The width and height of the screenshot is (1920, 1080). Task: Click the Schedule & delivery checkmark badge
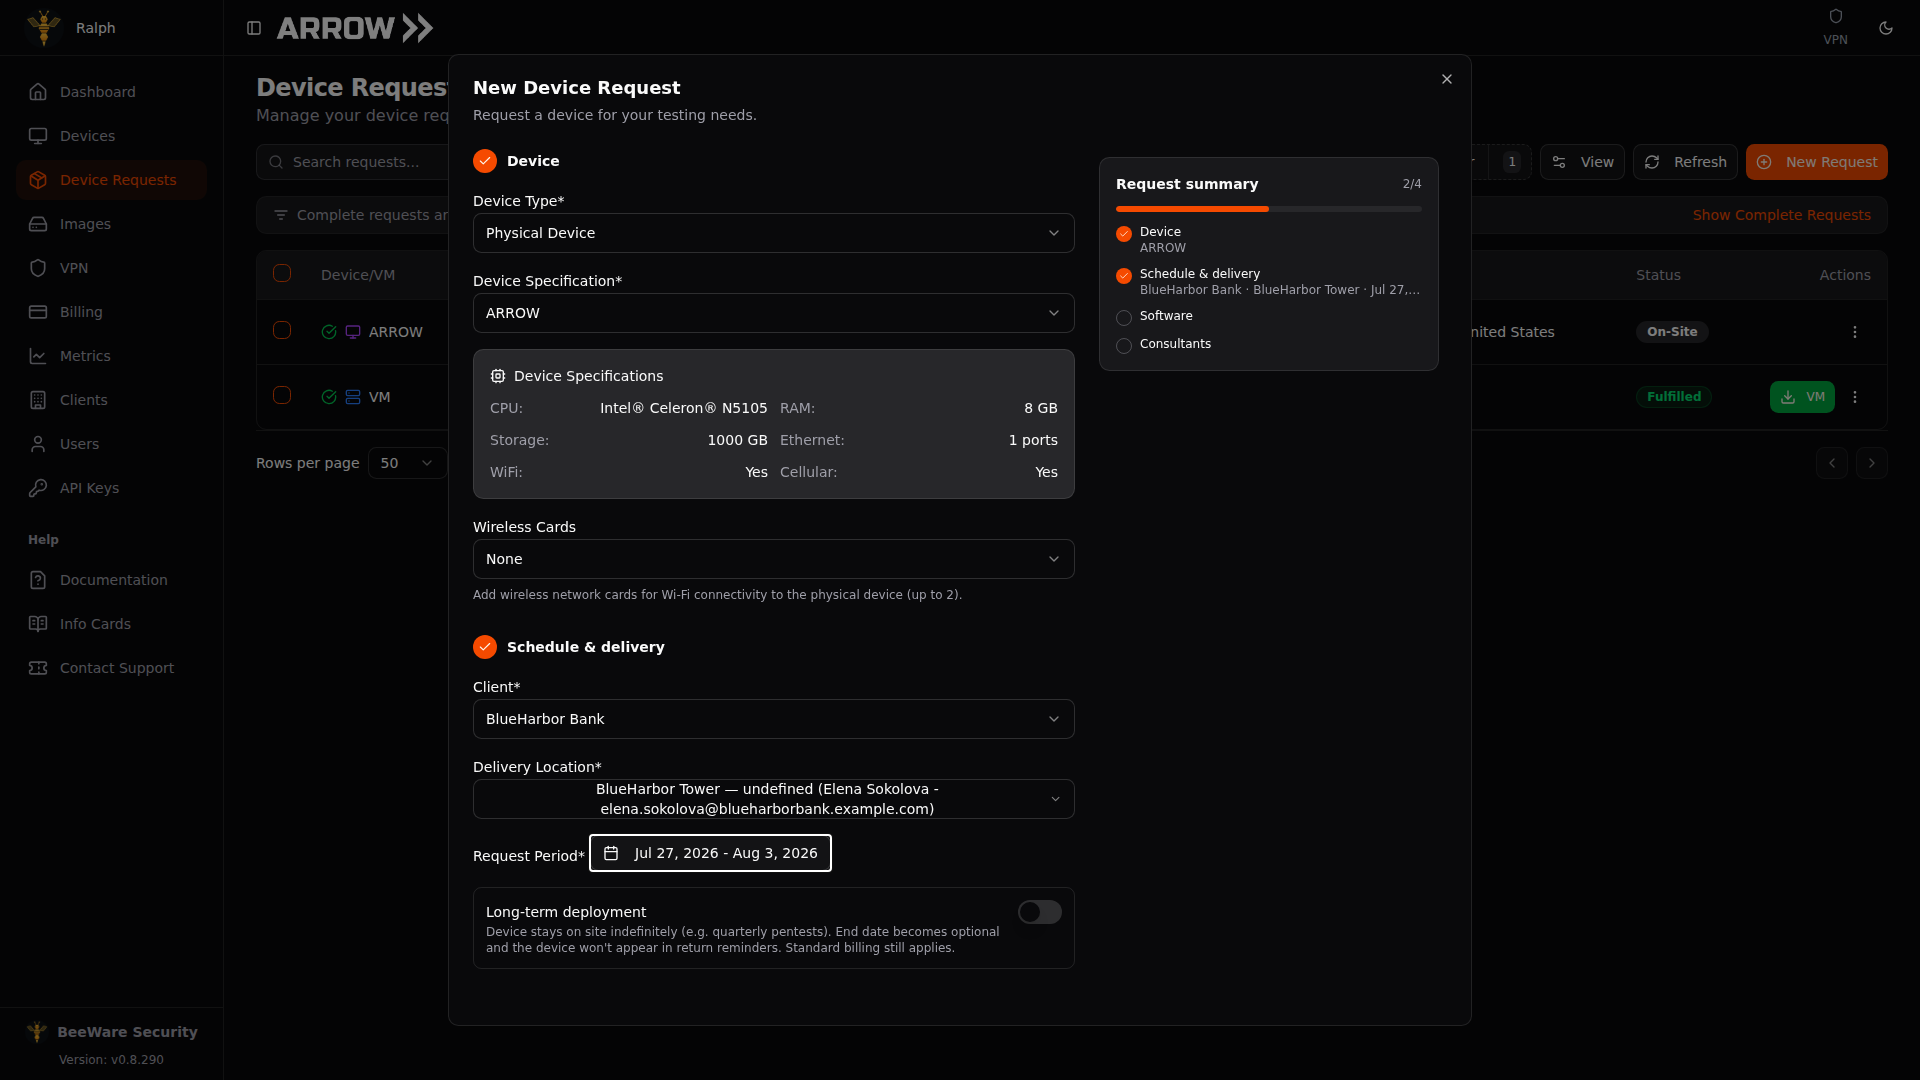485,647
